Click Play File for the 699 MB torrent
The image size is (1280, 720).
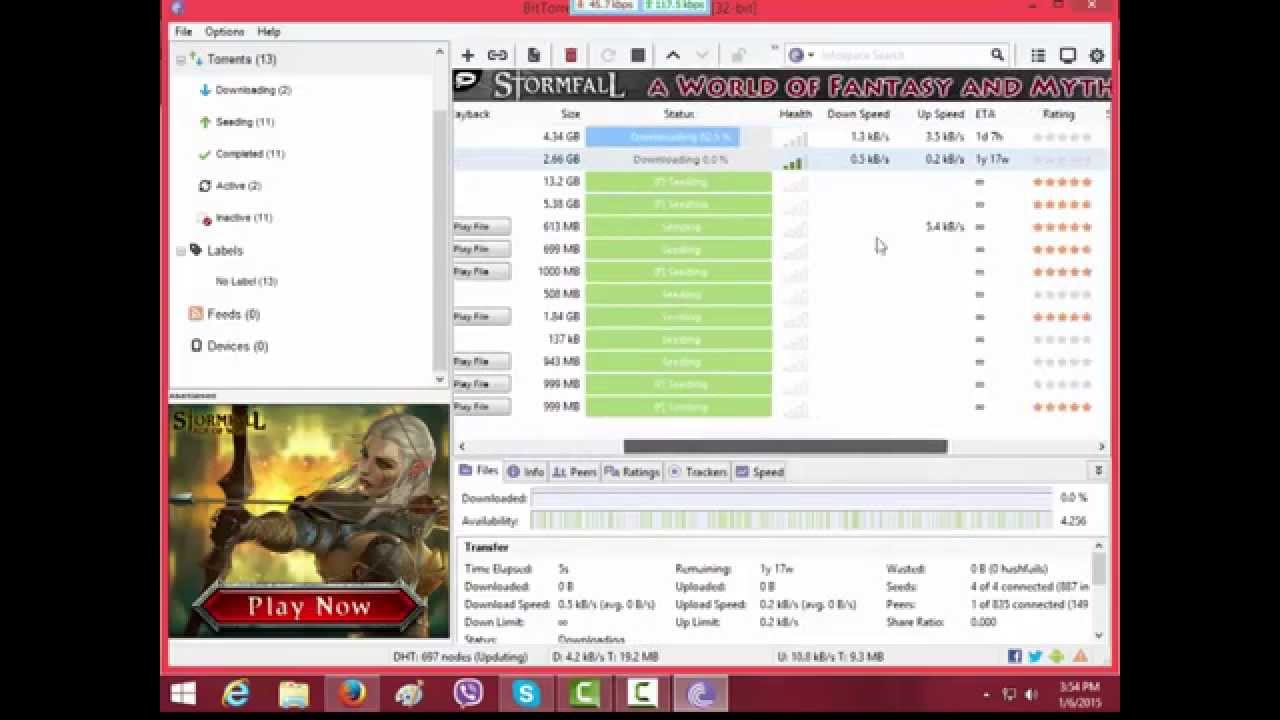[481, 249]
